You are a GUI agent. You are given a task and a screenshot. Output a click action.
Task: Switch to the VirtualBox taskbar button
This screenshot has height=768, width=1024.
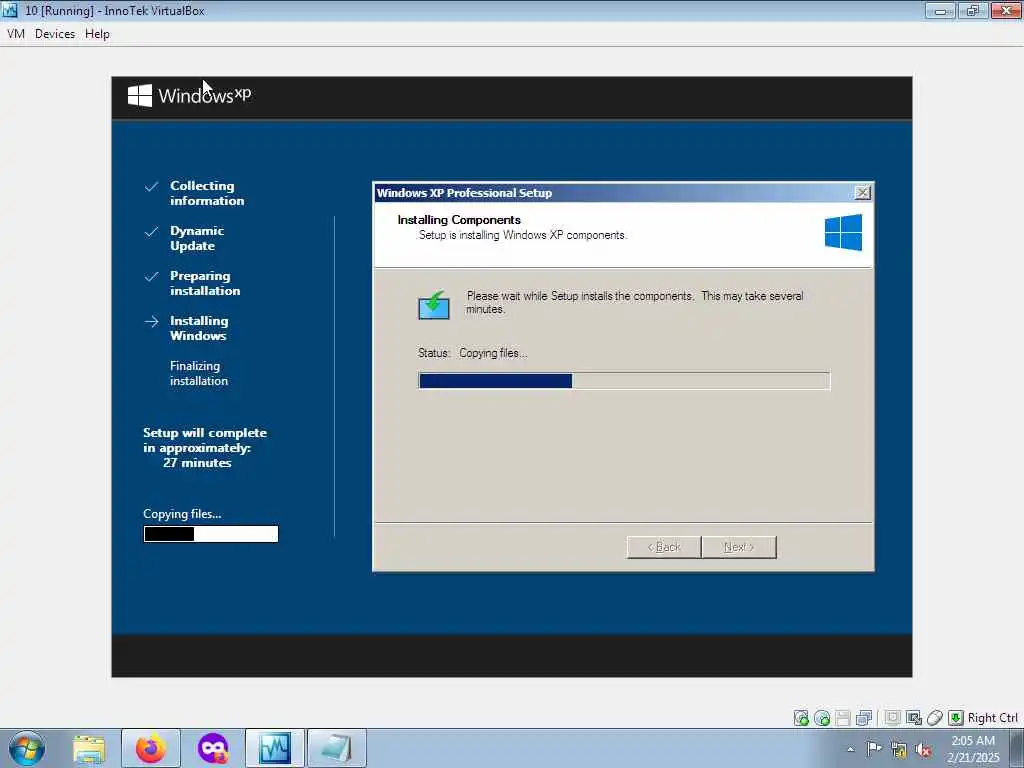[x=275, y=748]
